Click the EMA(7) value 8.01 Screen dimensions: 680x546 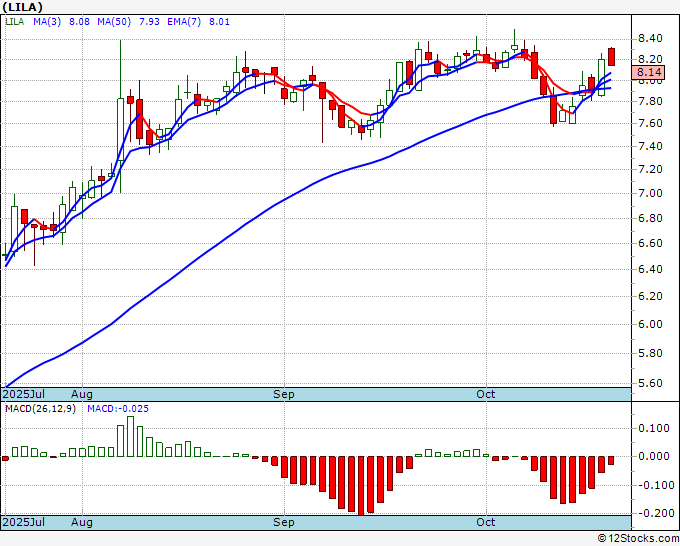tap(219, 22)
